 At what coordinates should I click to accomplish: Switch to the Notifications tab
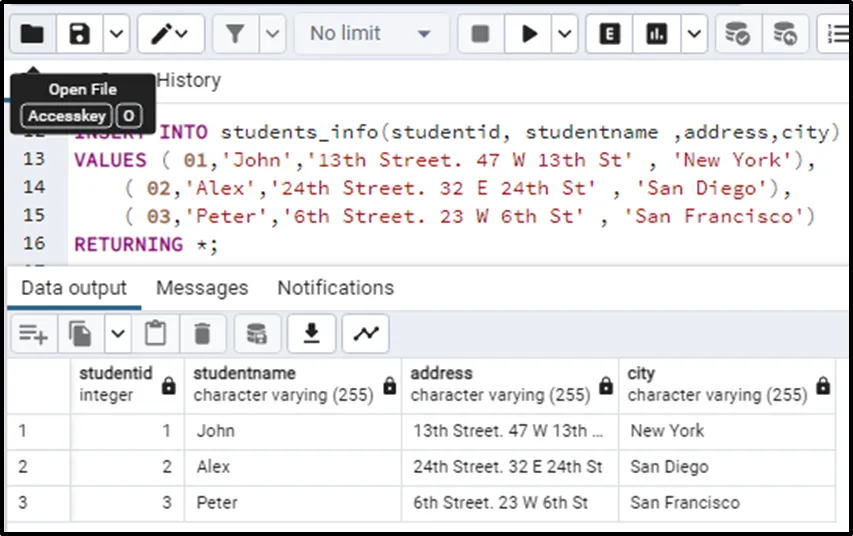[335, 288]
